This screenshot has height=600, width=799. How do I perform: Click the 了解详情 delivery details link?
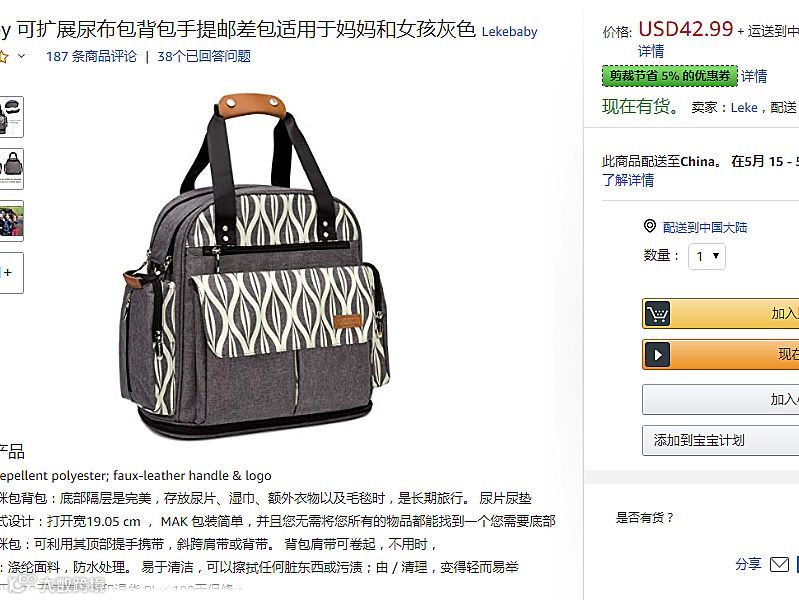[x=628, y=180]
